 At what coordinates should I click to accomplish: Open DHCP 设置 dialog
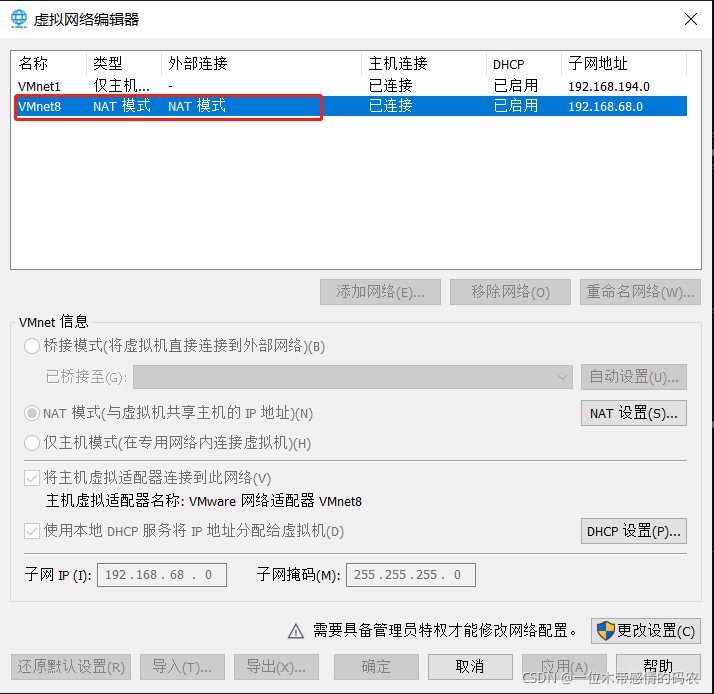click(633, 531)
